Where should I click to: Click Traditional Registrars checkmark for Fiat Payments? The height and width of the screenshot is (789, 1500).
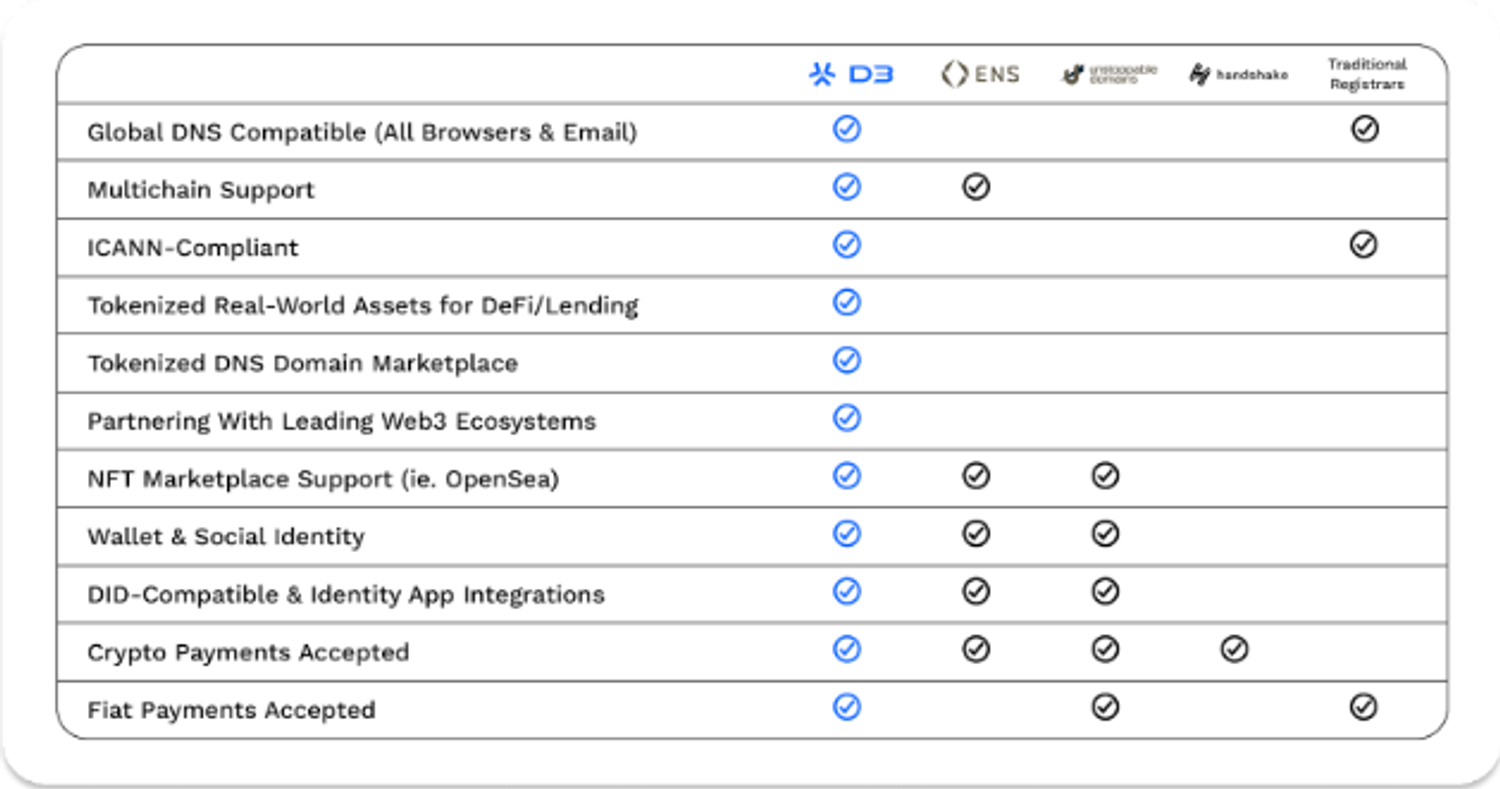[1364, 708]
